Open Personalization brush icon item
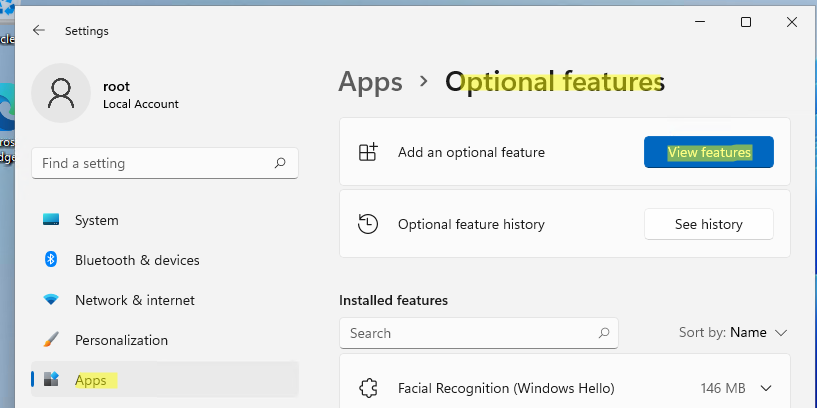This screenshot has height=408, width=817. point(52,340)
